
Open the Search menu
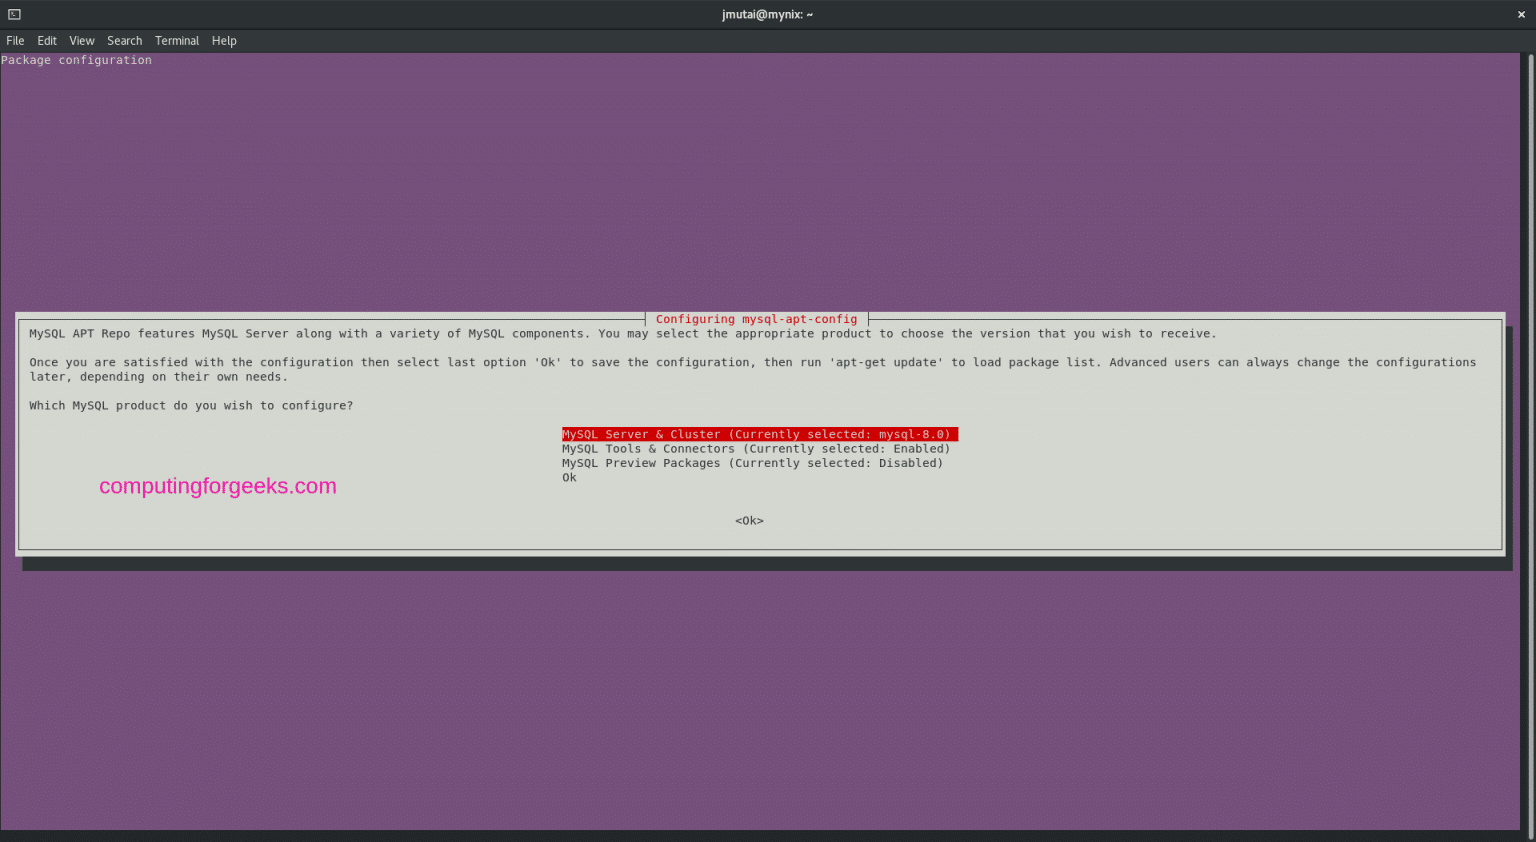(x=124, y=40)
